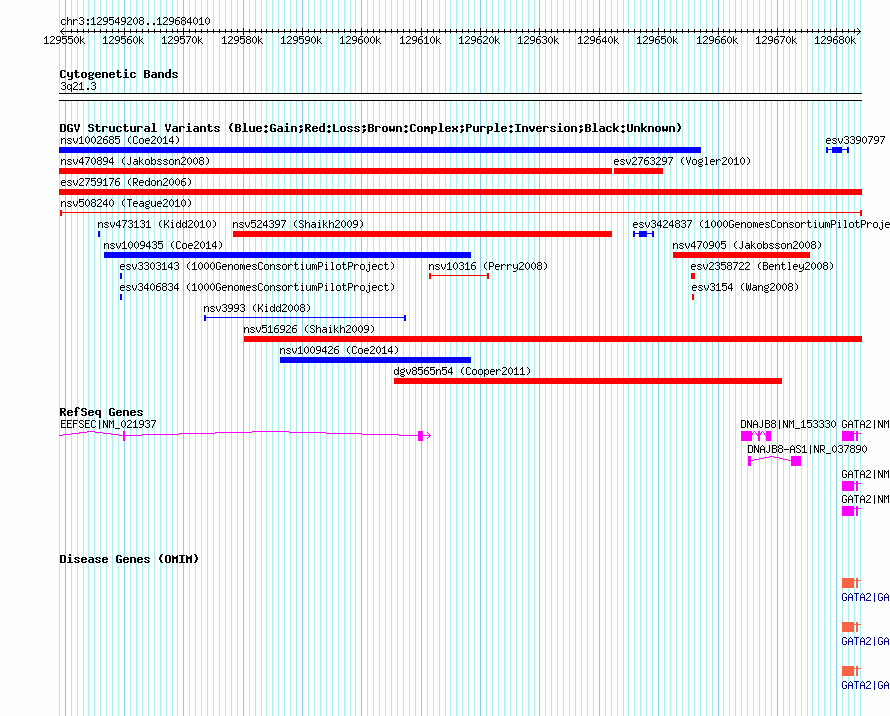The width and height of the screenshot is (890, 716).
Task: Open the nsv524397 (Shaikh2009) red bar
Action: point(422,234)
